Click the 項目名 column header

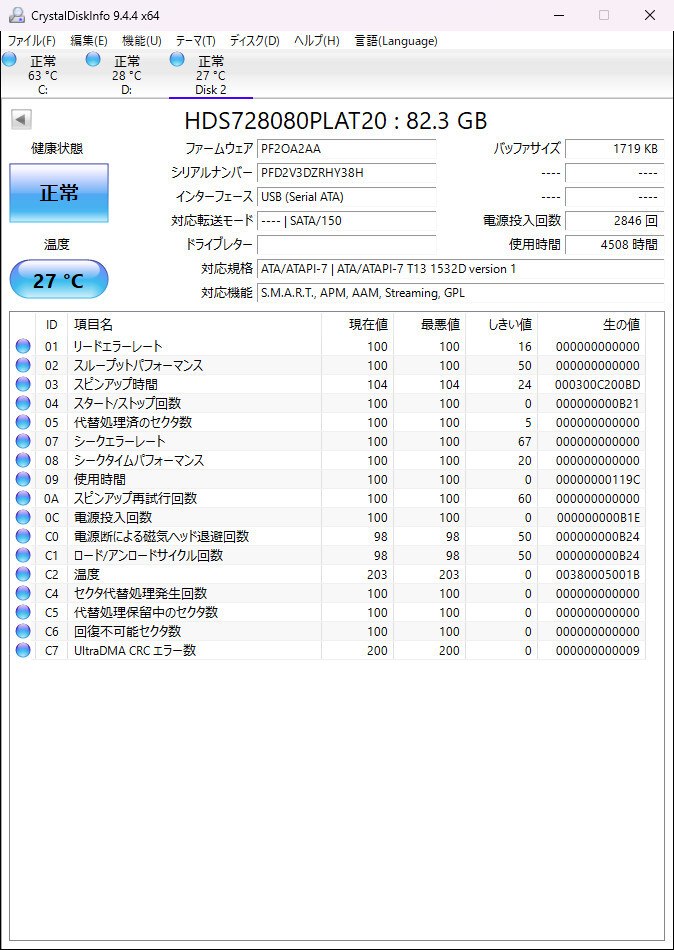[x=194, y=325]
